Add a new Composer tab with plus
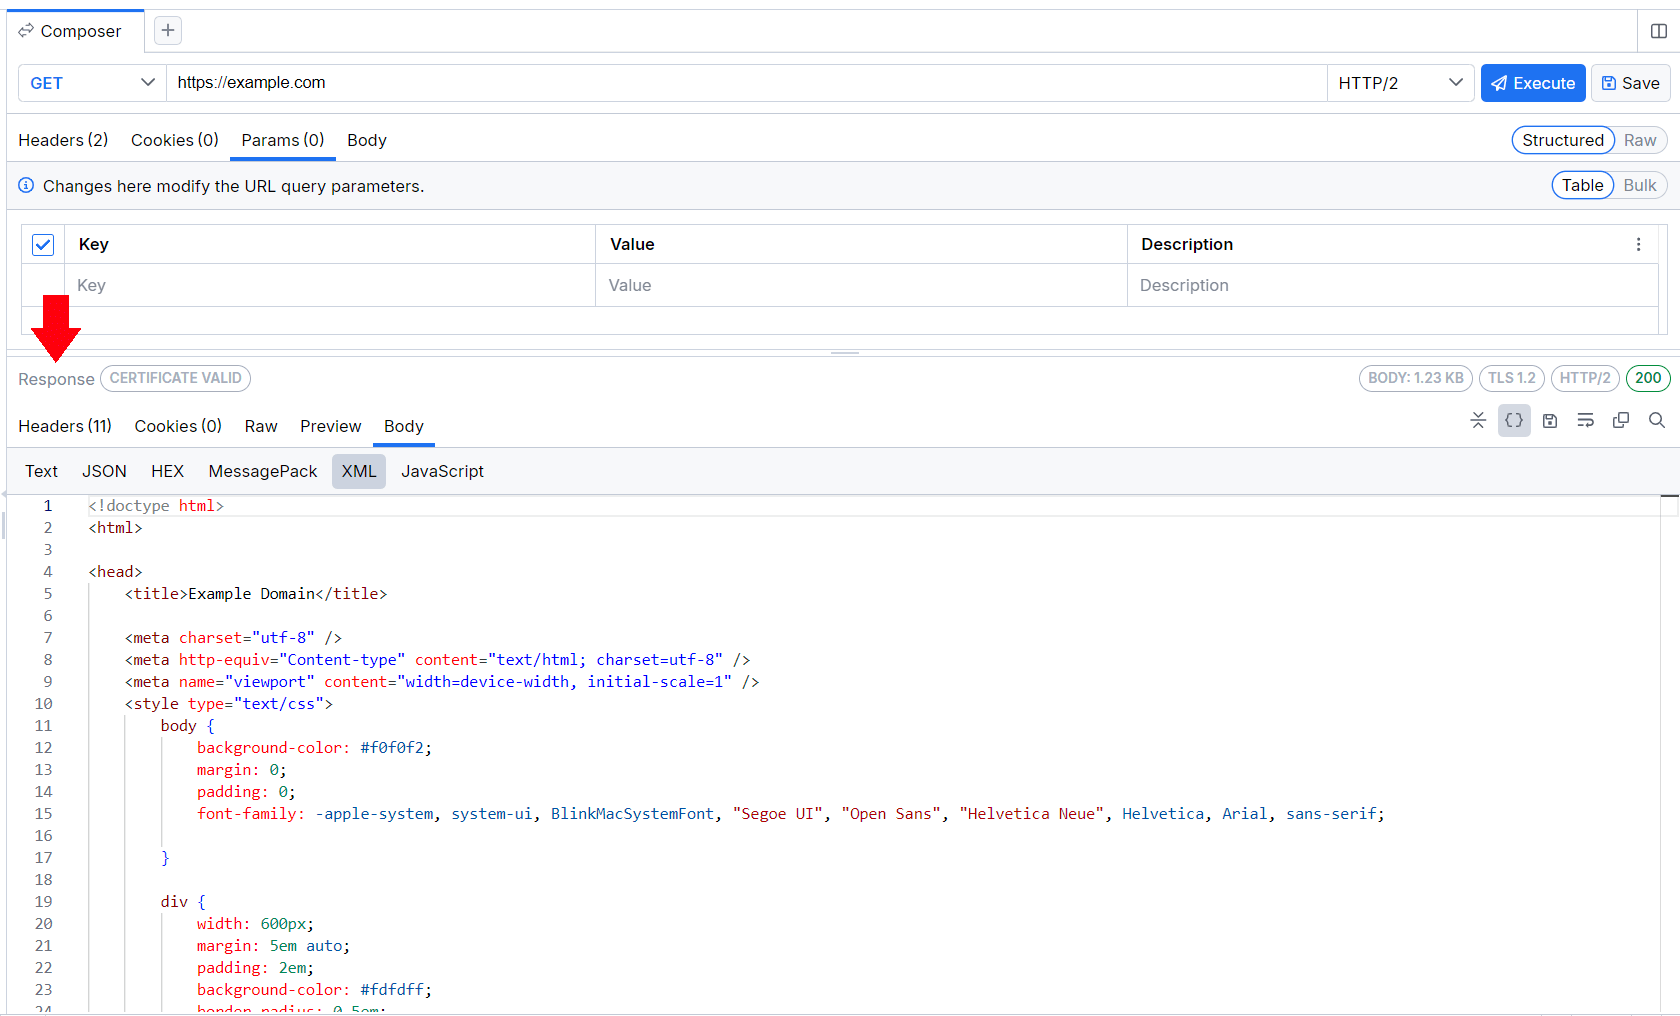Image resolution: width=1680 pixels, height=1016 pixels. [x=168, y=31]
